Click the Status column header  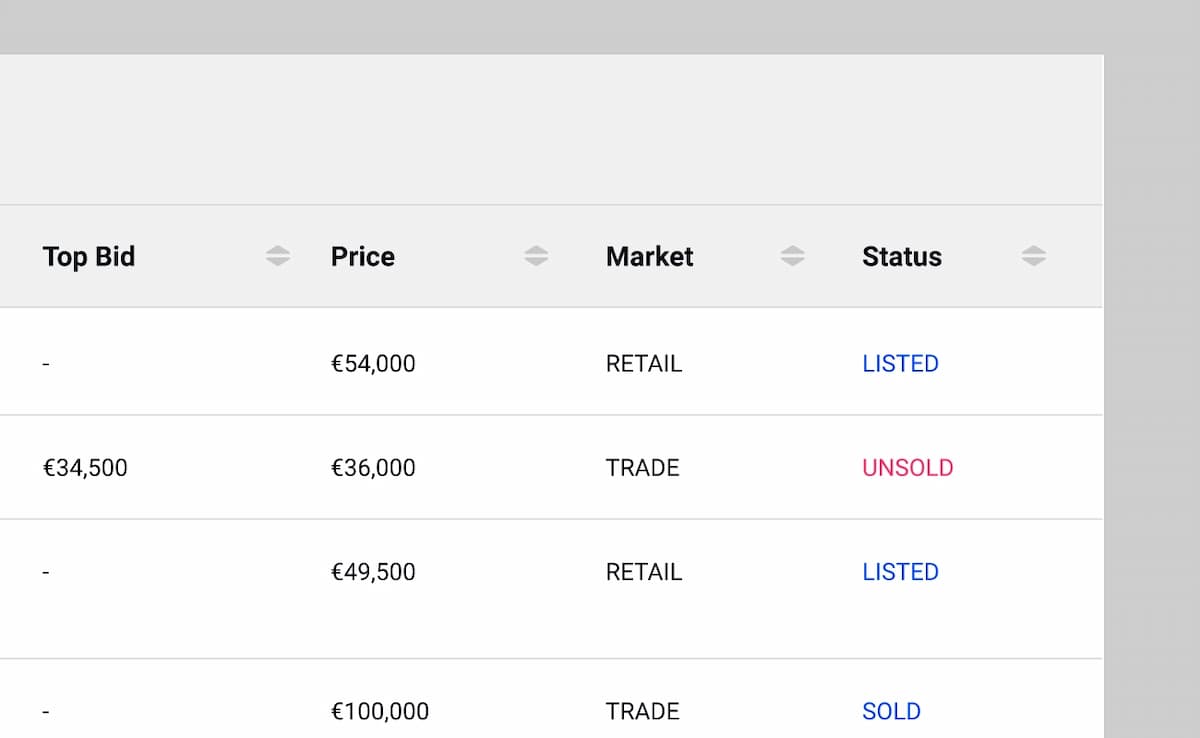coord(901,256)
